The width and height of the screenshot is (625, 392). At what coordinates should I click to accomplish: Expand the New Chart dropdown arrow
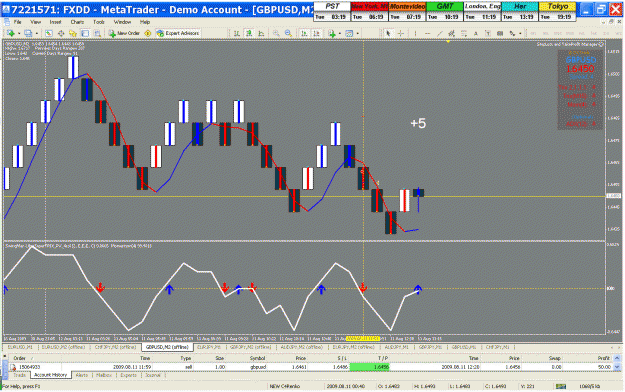point(19,33)
